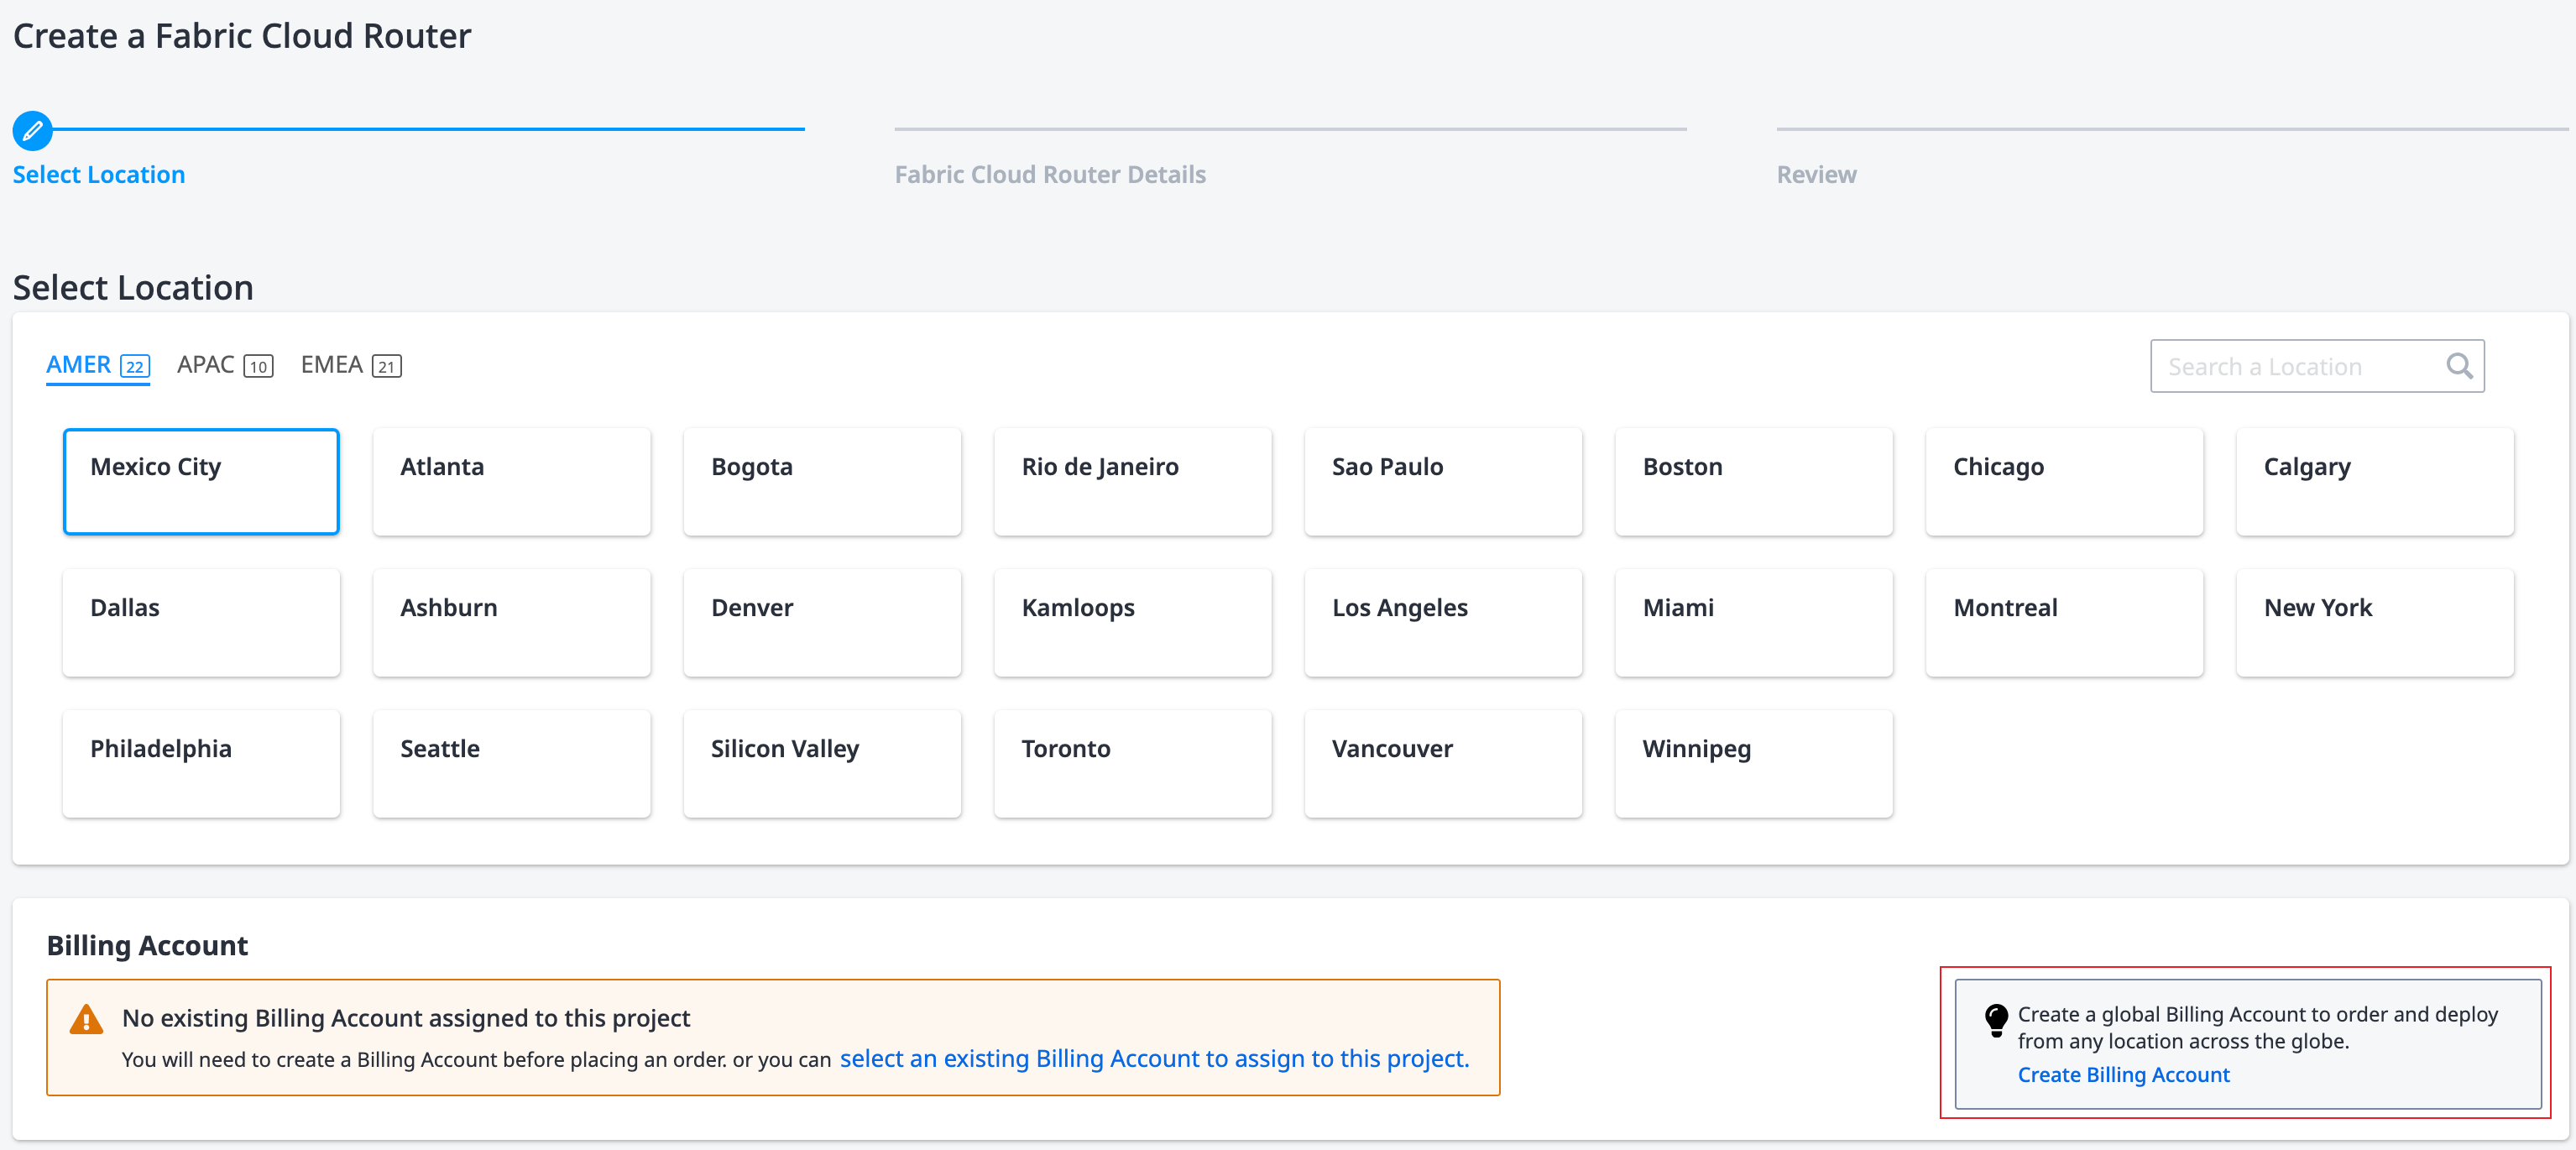The image size is (2576, 1150).
Task: Select the Toronto location card
Action: (1132, 763)
